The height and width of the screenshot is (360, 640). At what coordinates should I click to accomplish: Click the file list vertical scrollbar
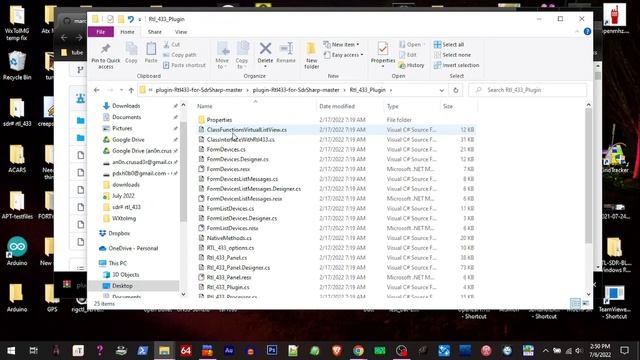[588, 176]
